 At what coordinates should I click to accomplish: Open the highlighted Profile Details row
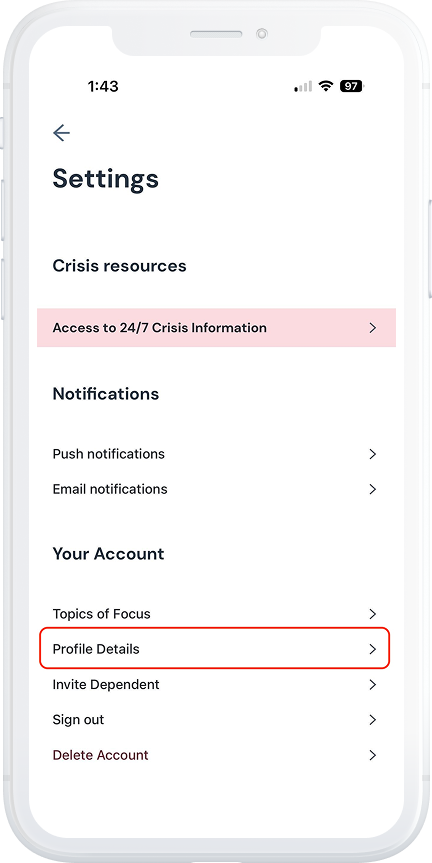coord(215,648)
